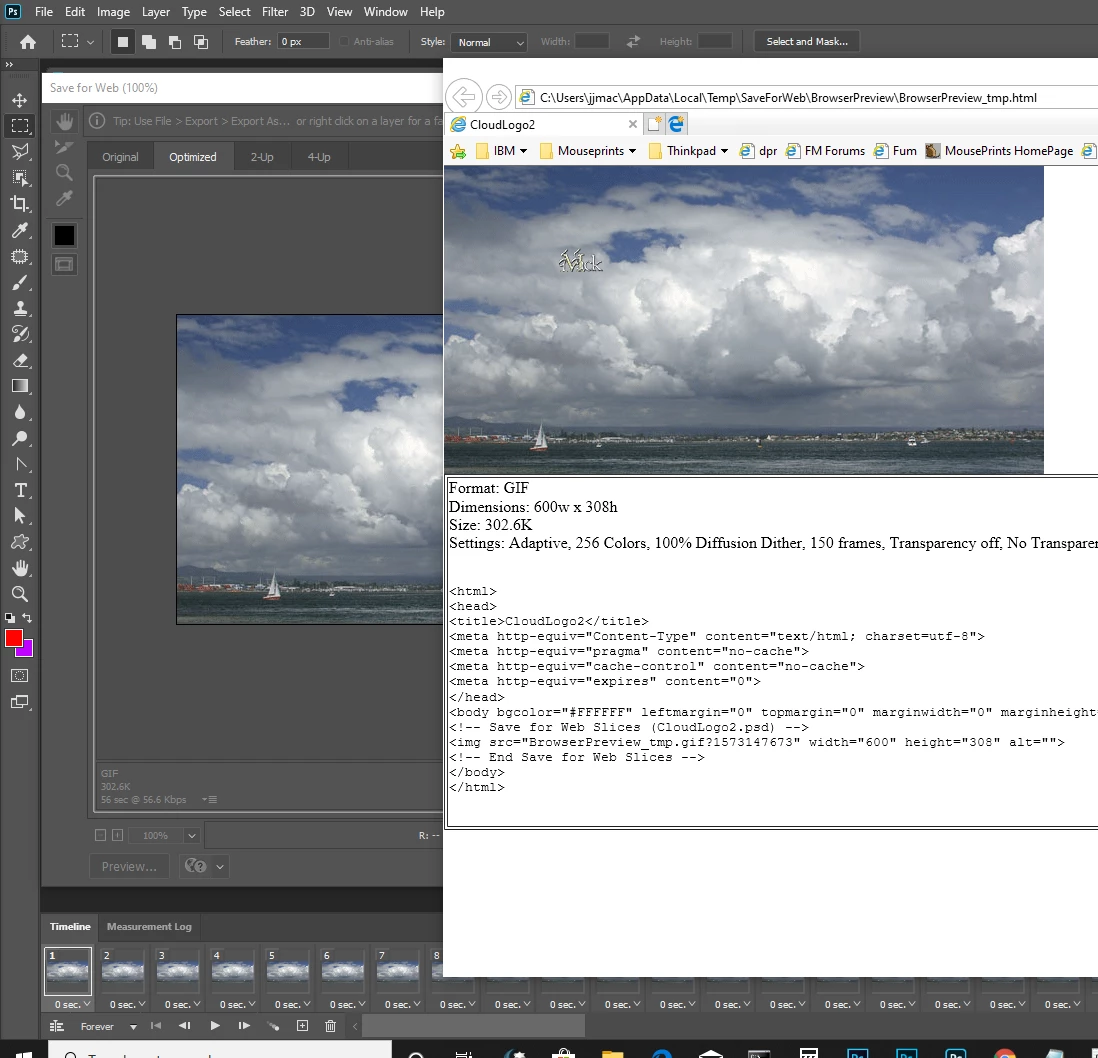
Task: Click the Preview button
Action: tap(129, 867)
